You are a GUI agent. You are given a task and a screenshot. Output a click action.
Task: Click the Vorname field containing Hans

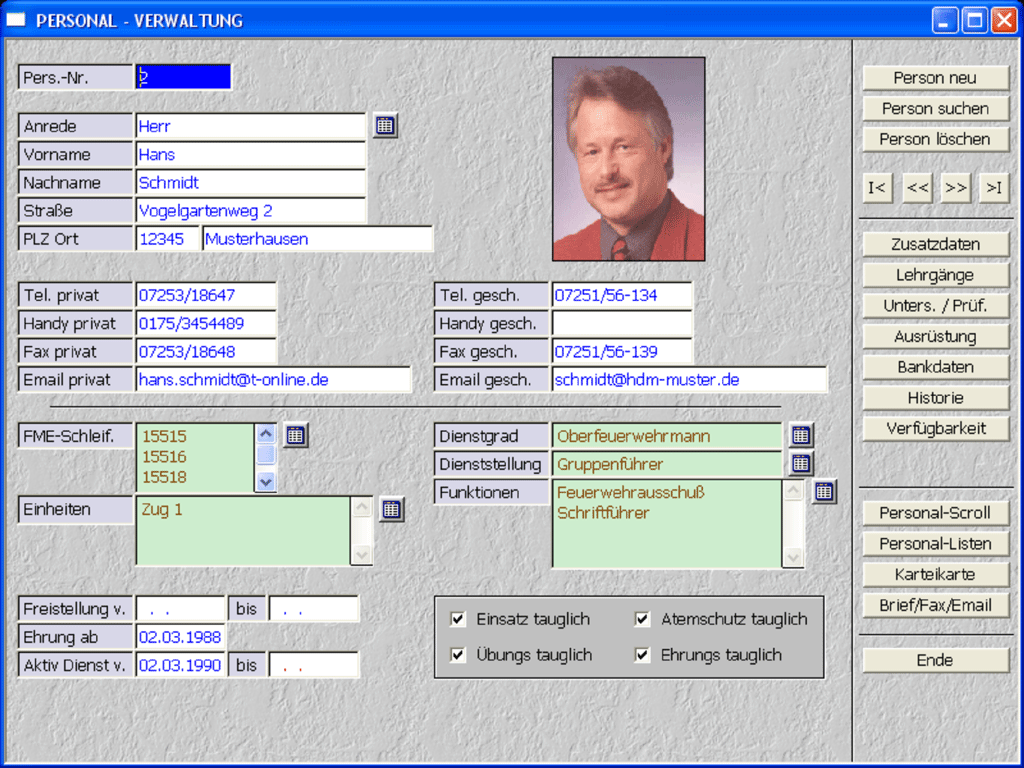pyautogui.click(x=251, y=154)
